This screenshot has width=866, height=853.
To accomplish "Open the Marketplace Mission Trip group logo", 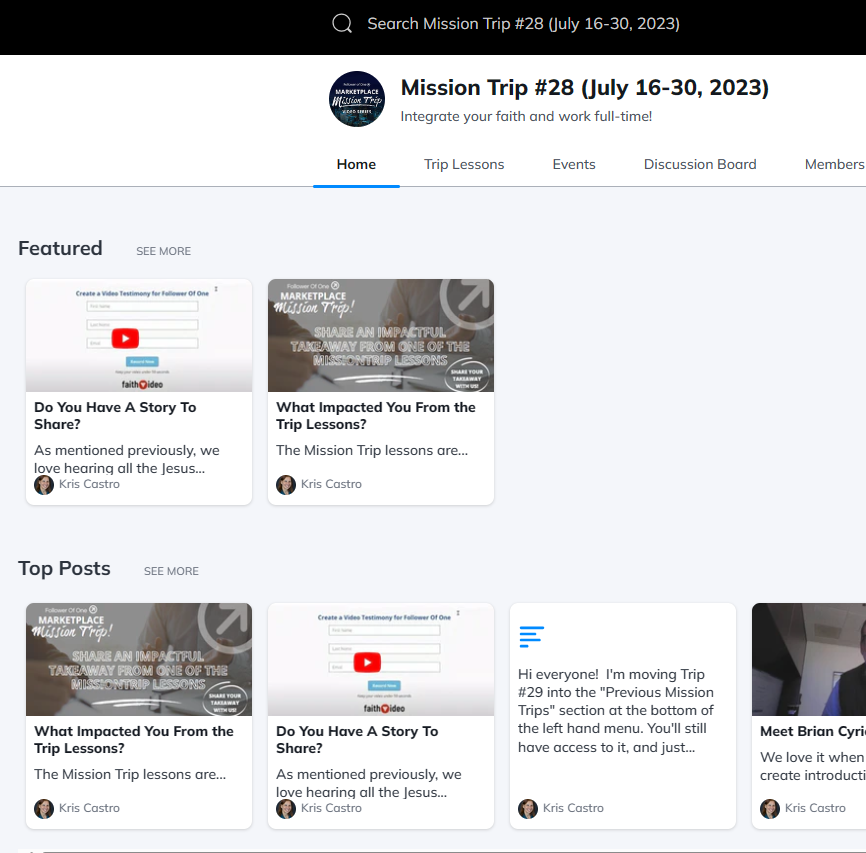I will click(x=357, y=99).
